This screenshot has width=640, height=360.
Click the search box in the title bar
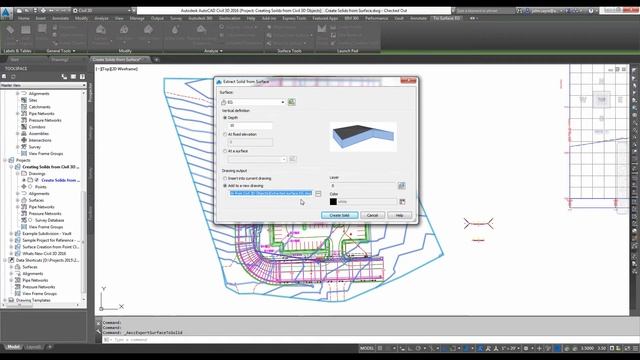point(484,11)
